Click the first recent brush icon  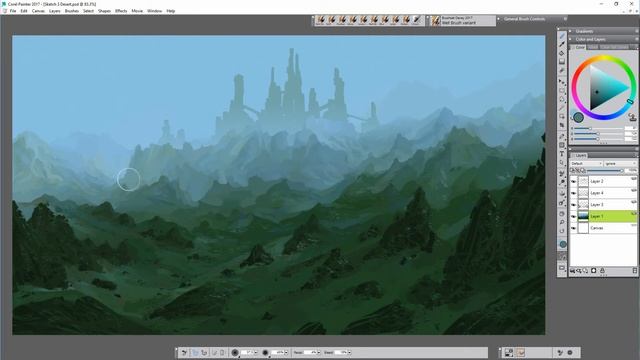click(321, 20)
